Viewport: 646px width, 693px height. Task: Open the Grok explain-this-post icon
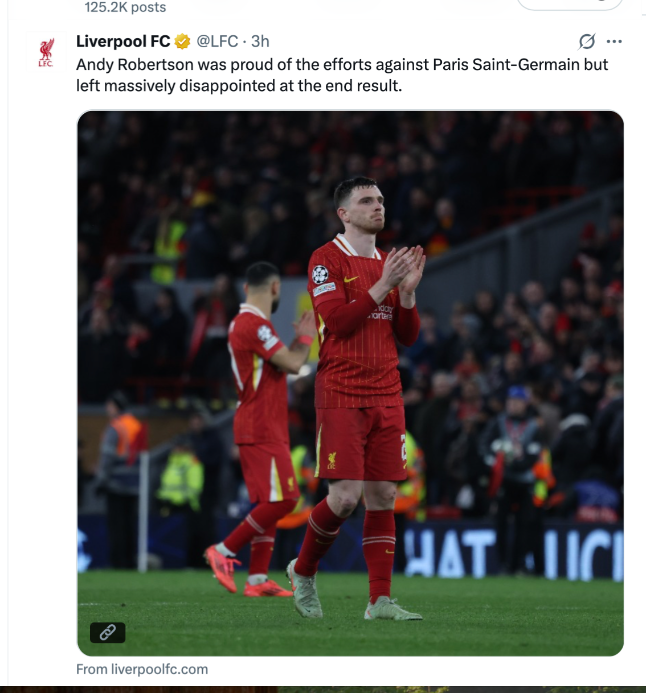pyautogui.click(x=587, y=42)
